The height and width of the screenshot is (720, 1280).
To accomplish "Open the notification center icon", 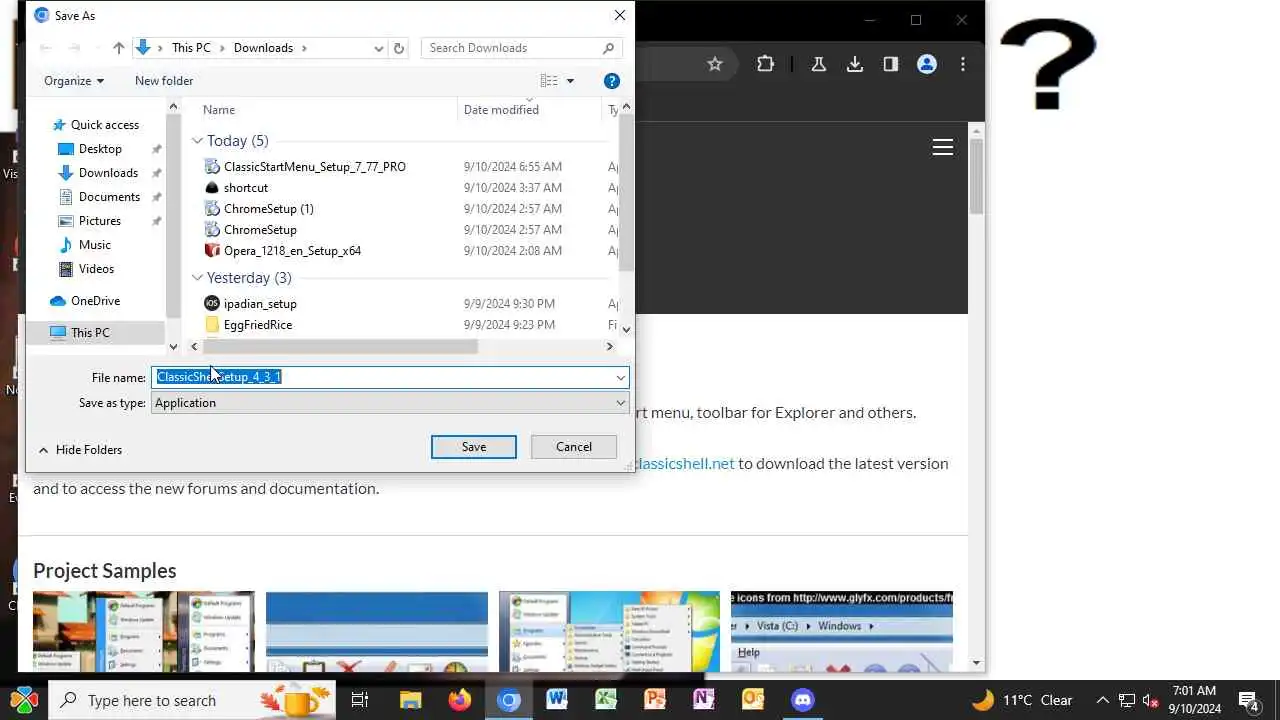I will click(1248, 700).
